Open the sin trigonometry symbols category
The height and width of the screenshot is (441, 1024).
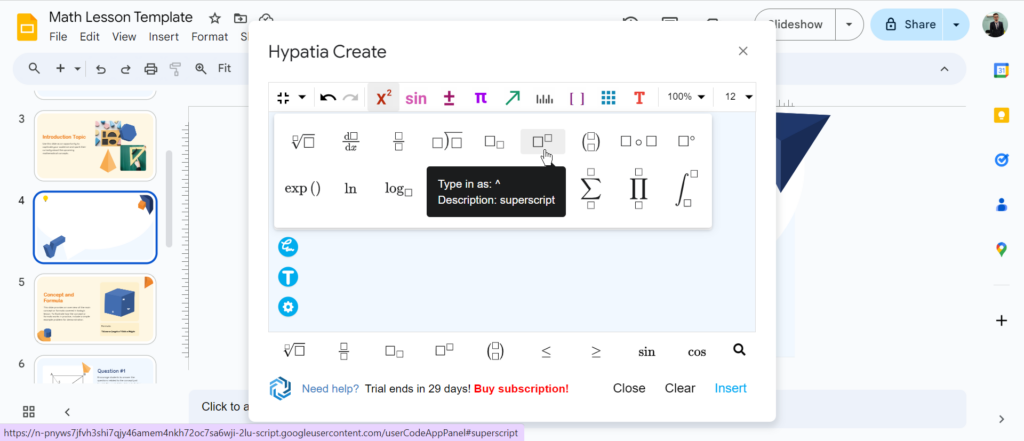[x=416, y=97]
